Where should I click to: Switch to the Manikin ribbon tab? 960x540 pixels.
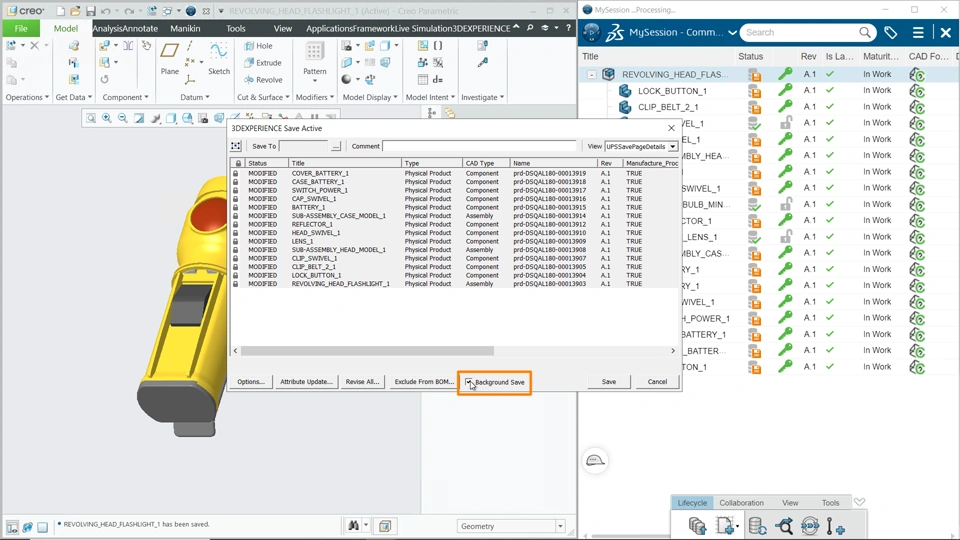pos(185,28)
